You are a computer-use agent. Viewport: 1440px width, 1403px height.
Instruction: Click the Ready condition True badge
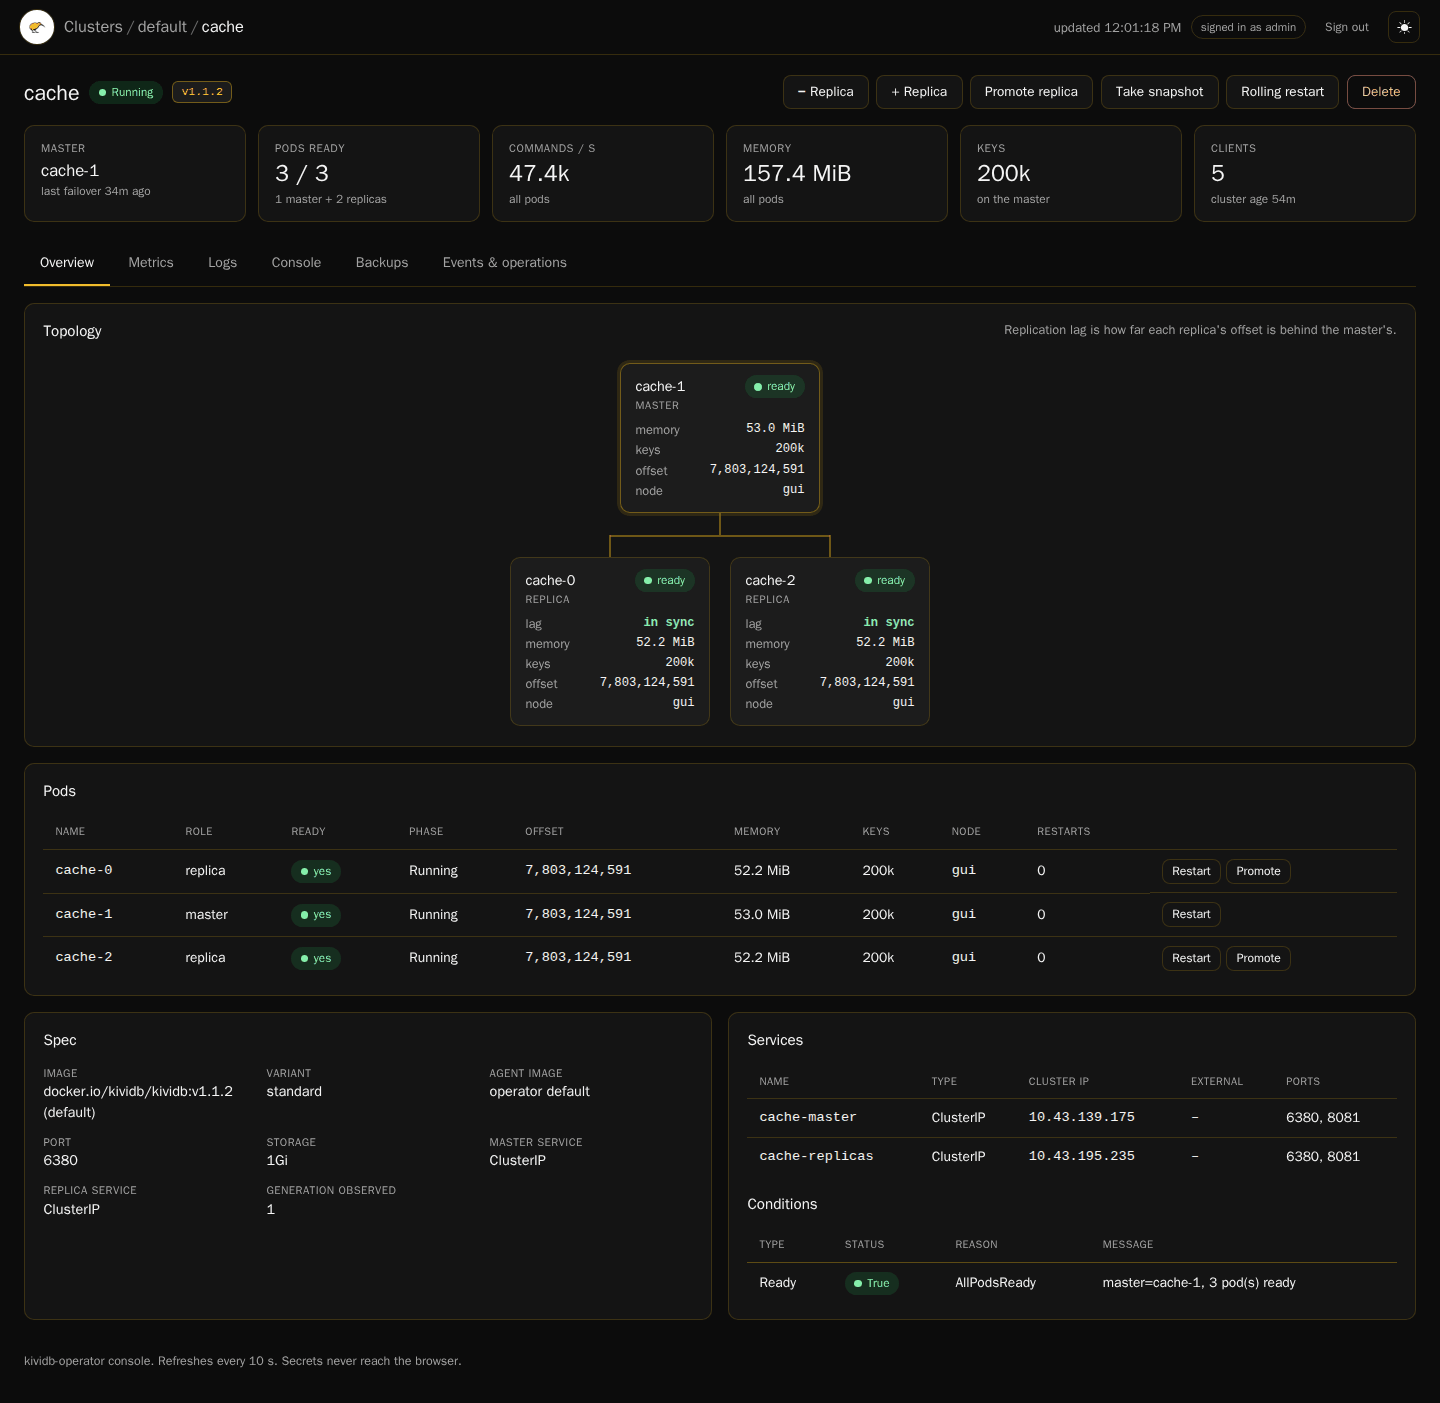coord(872,1283)
